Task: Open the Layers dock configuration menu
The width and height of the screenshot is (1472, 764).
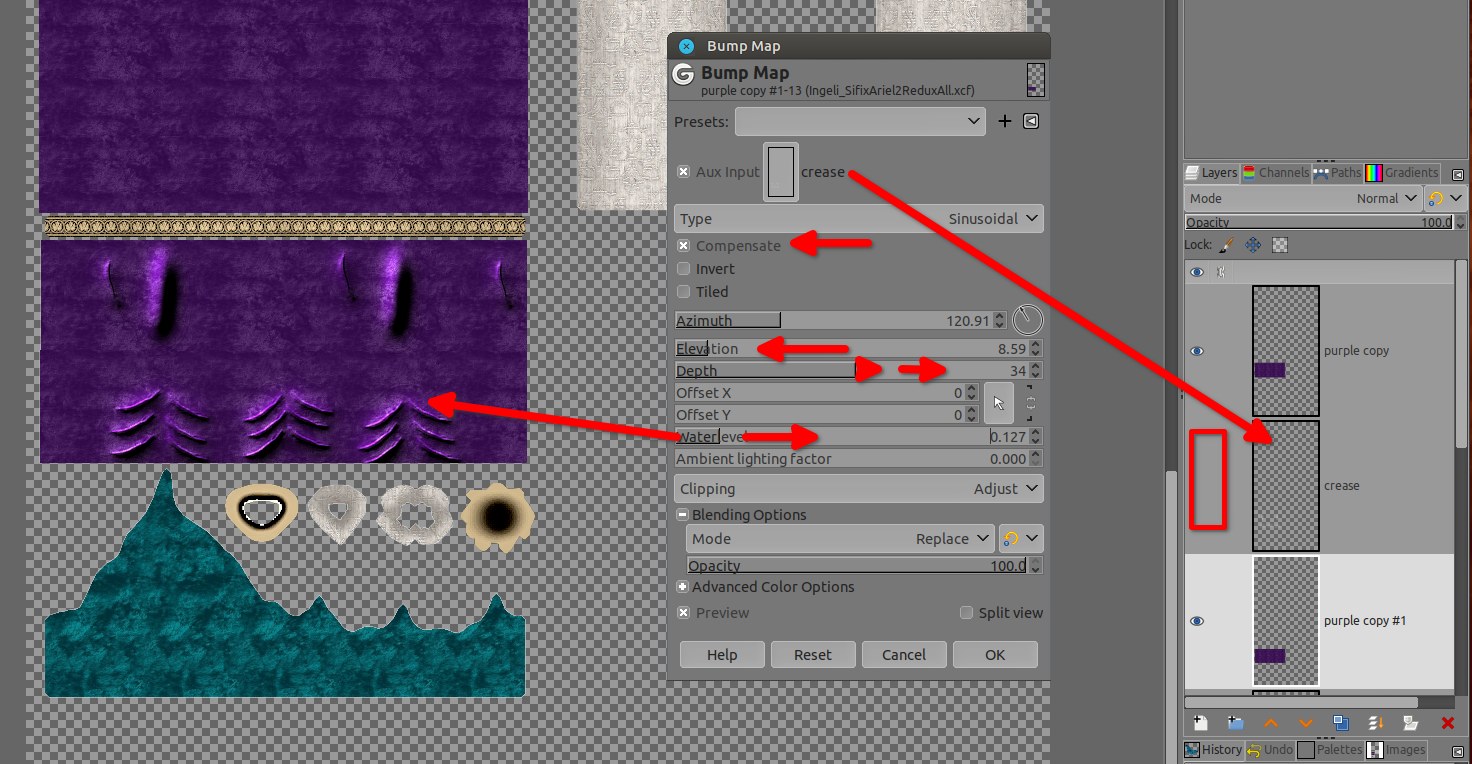Action: click(1458, 173)
